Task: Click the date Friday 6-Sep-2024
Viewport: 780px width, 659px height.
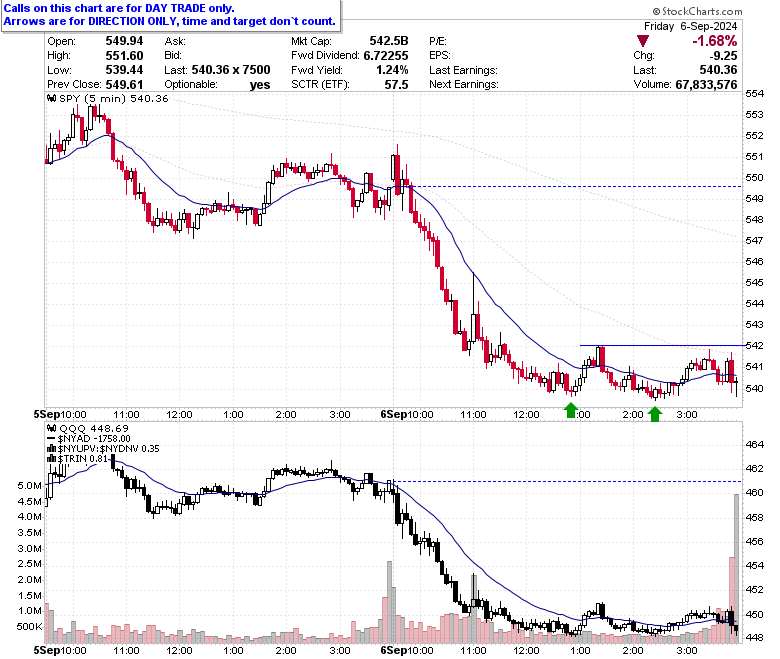Action: (690, 26)
